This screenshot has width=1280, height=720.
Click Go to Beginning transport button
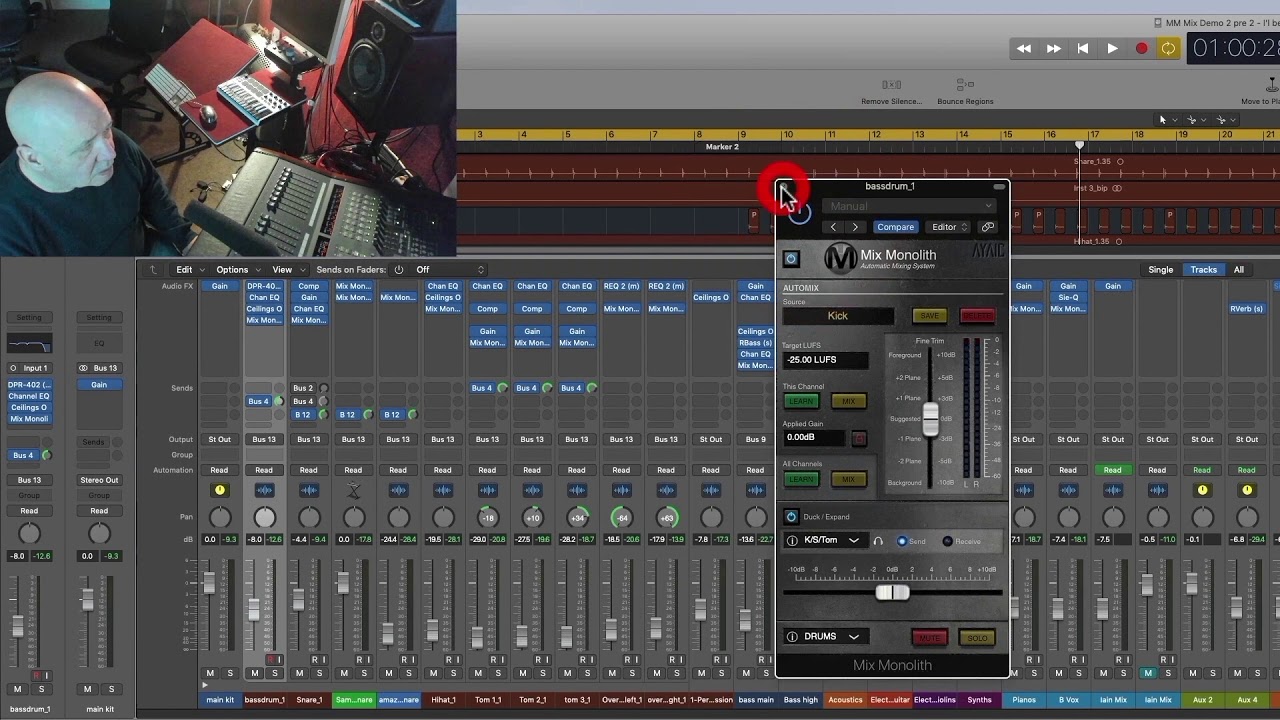(1083, 48)
